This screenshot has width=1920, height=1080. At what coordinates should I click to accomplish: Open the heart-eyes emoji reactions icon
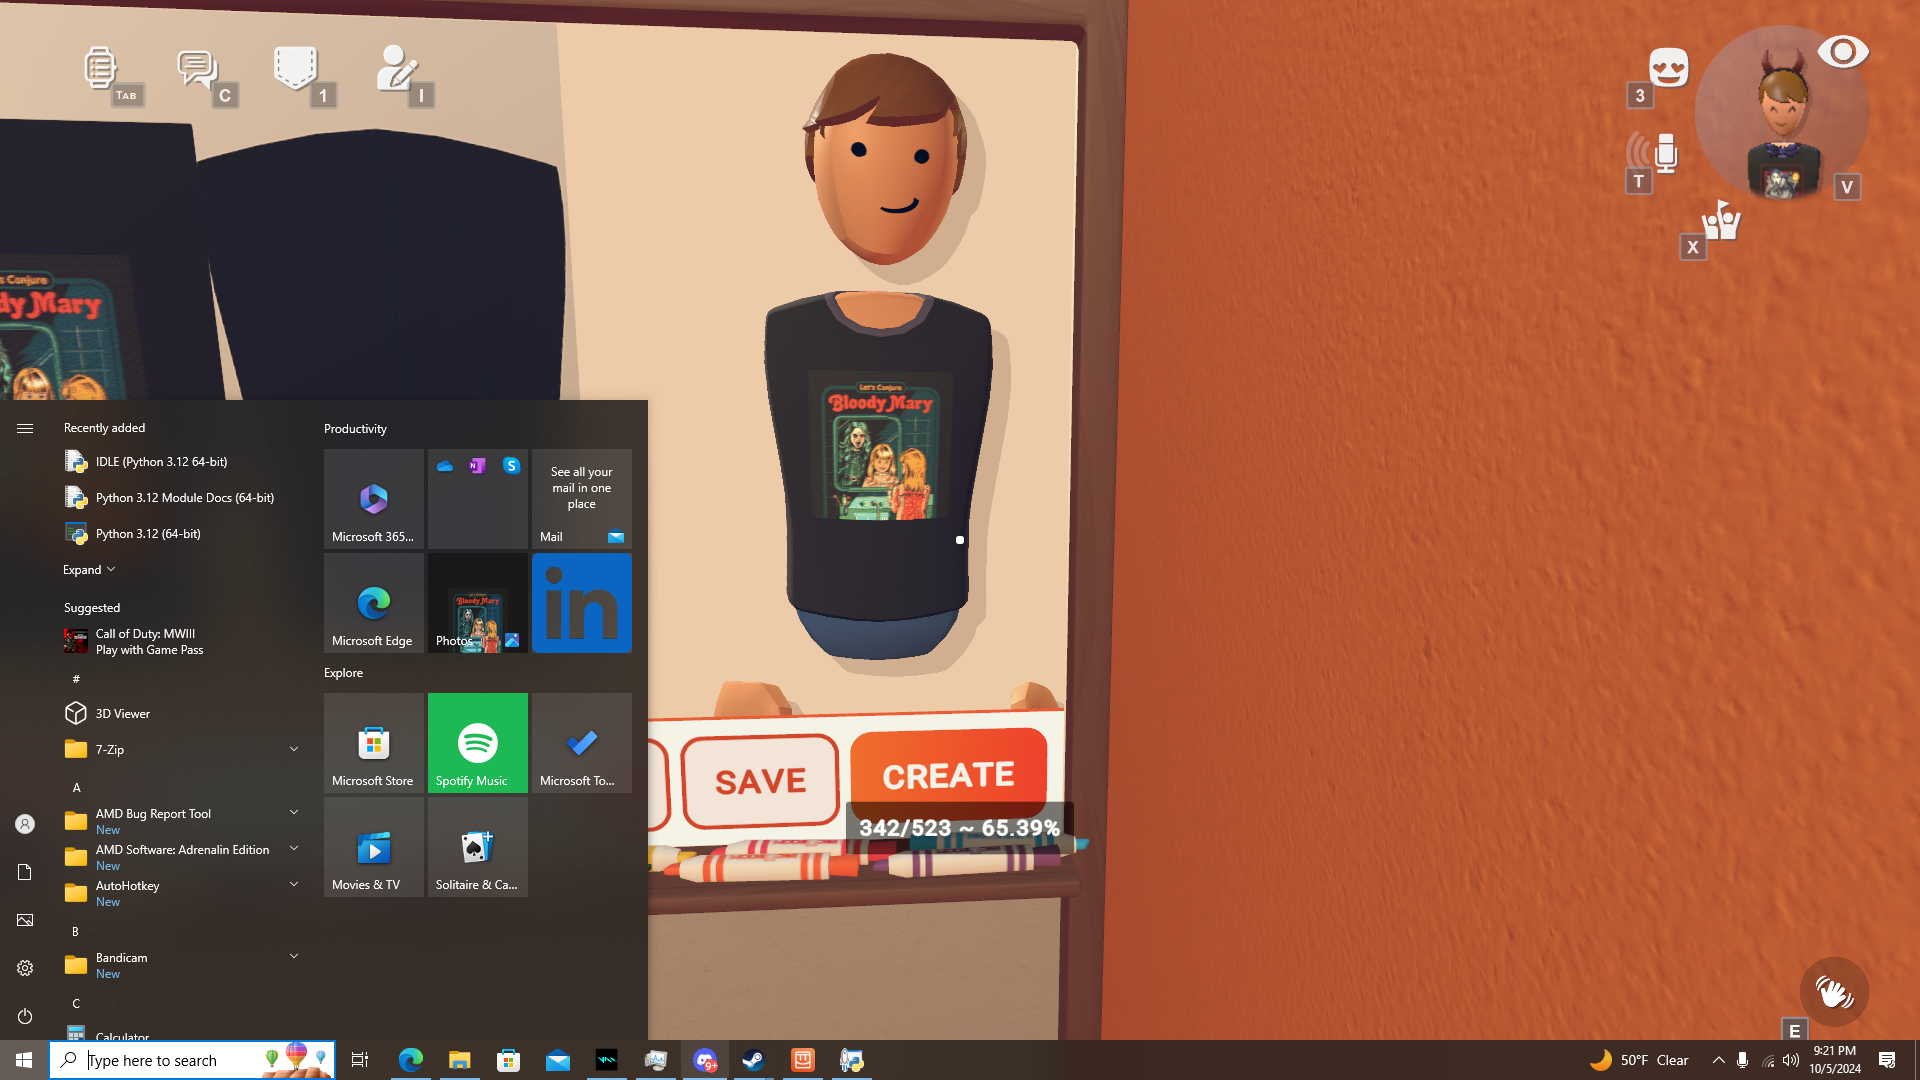[x=1668, y=68]
